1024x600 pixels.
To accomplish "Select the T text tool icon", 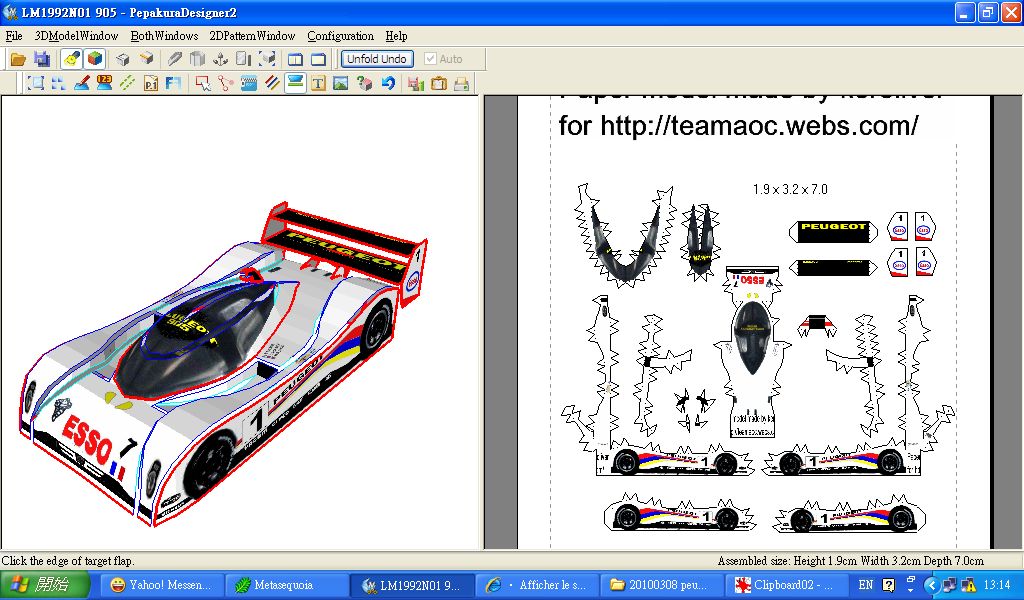I will (318, 83).
